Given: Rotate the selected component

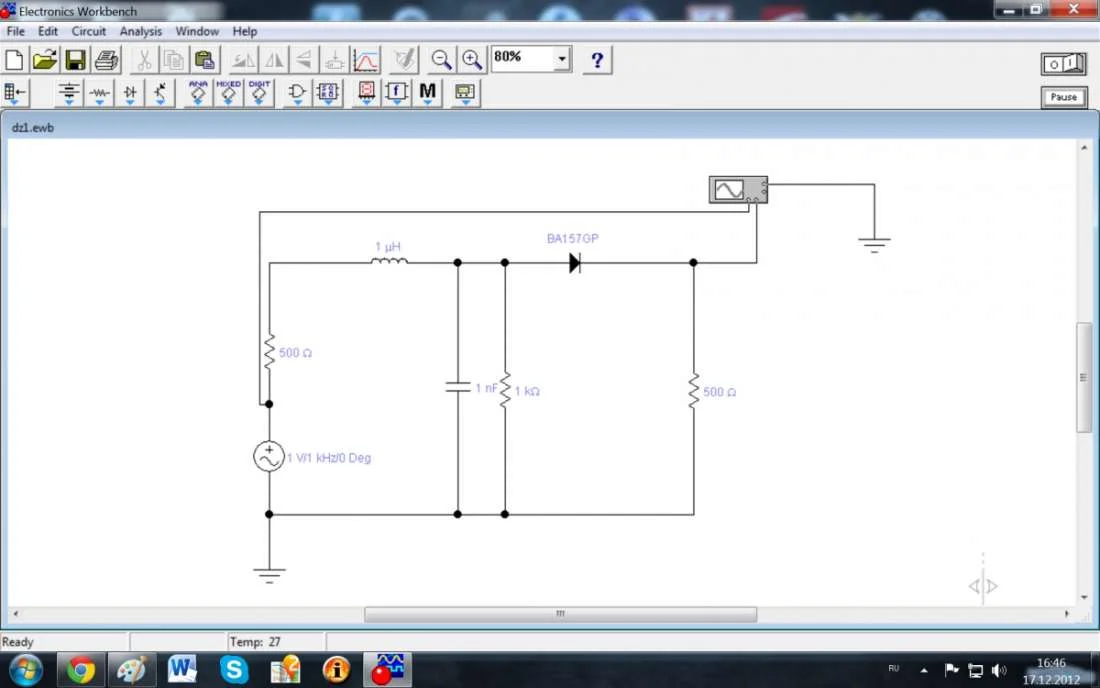Looking at the screenshot, I should (243, 60).
